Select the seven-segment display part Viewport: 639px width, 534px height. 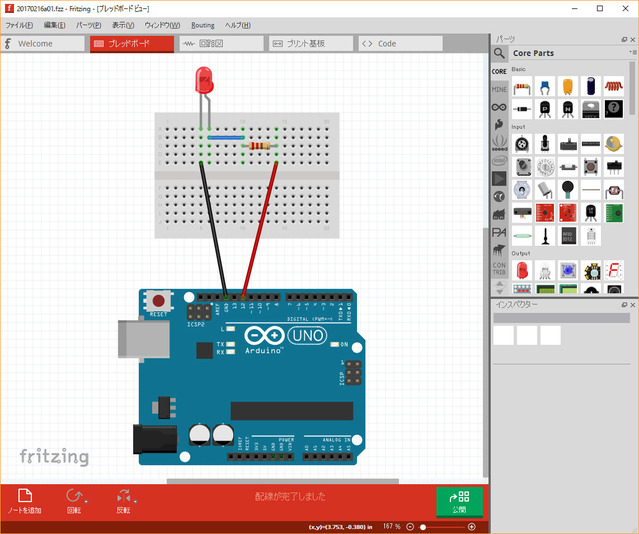tap(614, 270)
